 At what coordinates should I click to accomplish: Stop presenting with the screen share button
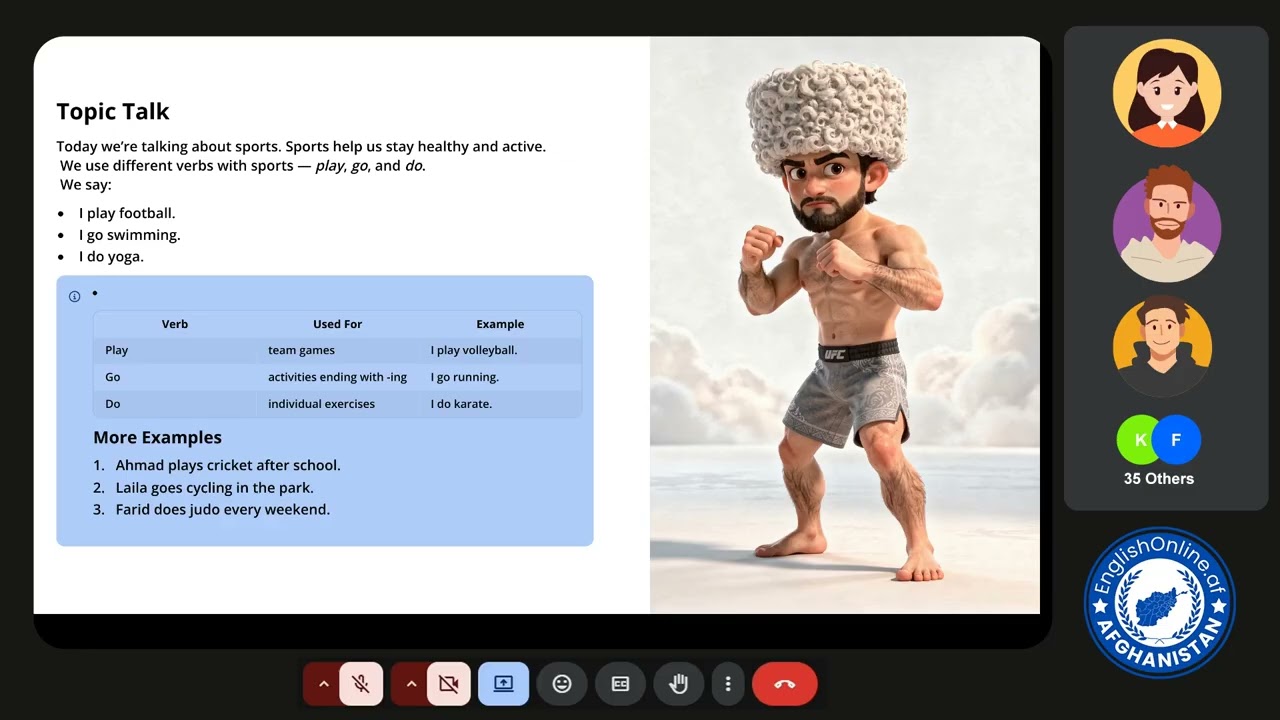click(x=503, y=684)
